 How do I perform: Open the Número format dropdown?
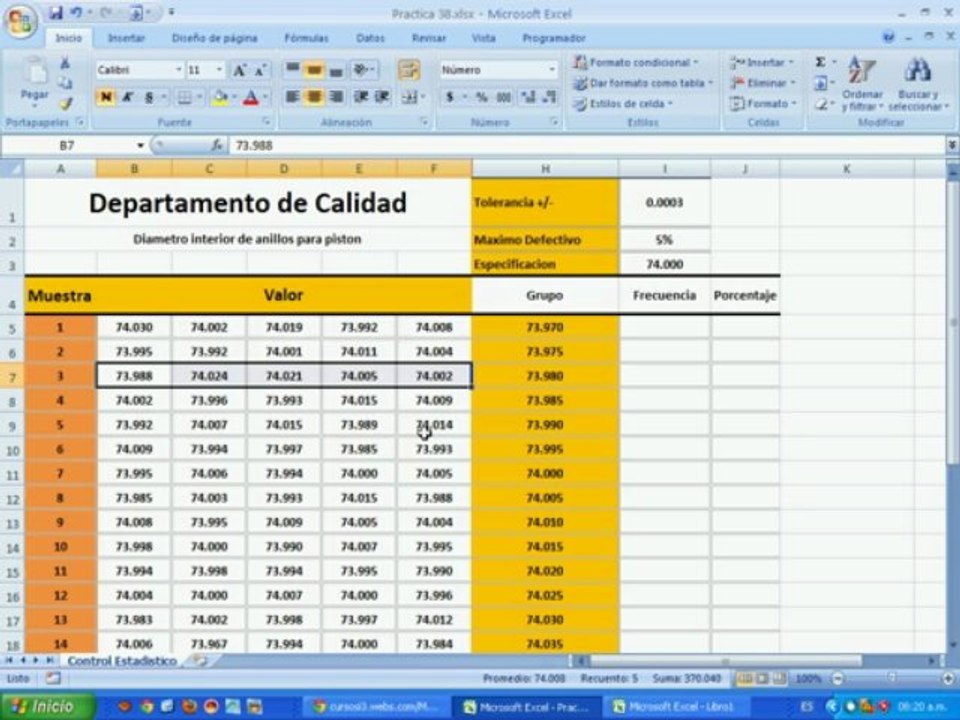coord(552,70)
